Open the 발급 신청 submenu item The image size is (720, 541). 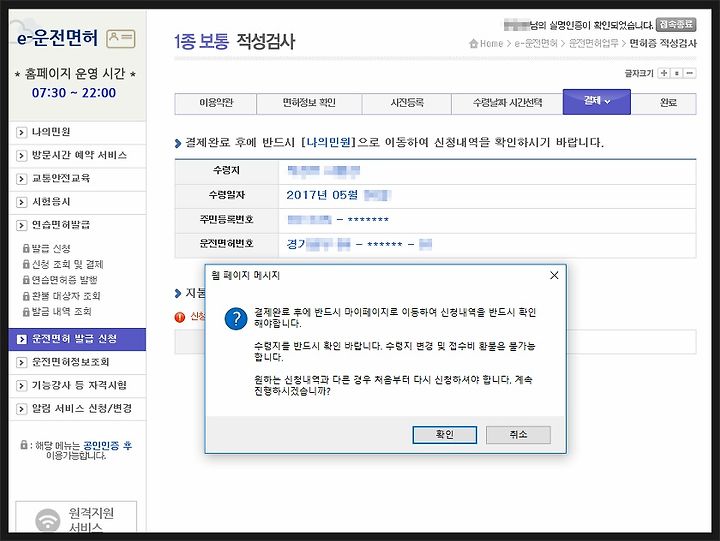51,248
